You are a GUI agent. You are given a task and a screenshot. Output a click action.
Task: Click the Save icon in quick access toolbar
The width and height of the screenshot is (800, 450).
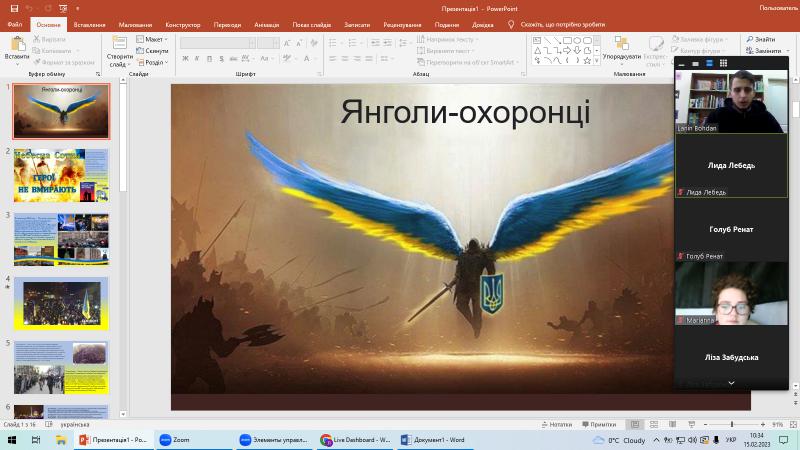[x=14, y=8]
